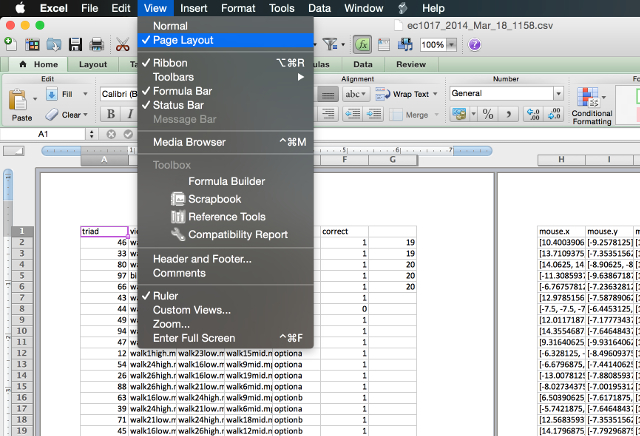Screen dimensions: 640x436
Task: Click the Comma Style icon
Action: [x=509, y=114]
